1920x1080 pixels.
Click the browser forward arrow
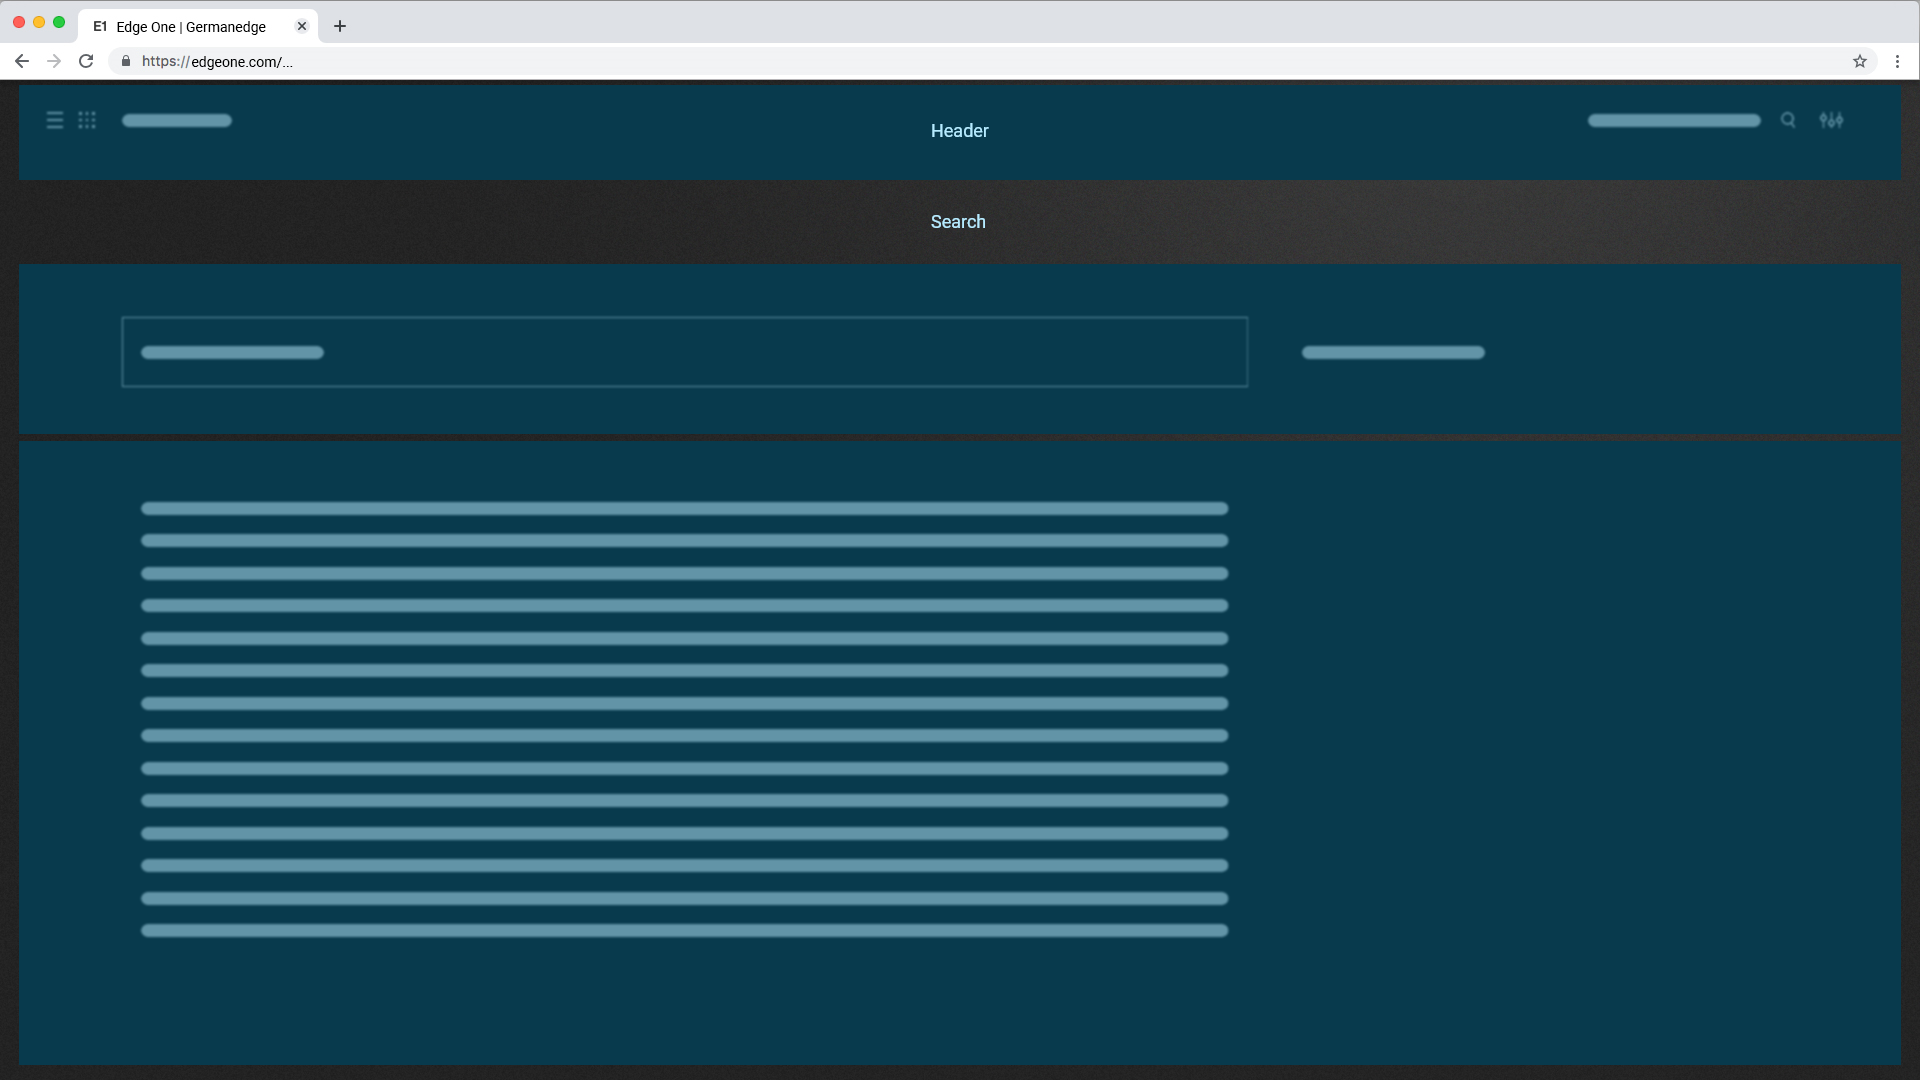54,61
